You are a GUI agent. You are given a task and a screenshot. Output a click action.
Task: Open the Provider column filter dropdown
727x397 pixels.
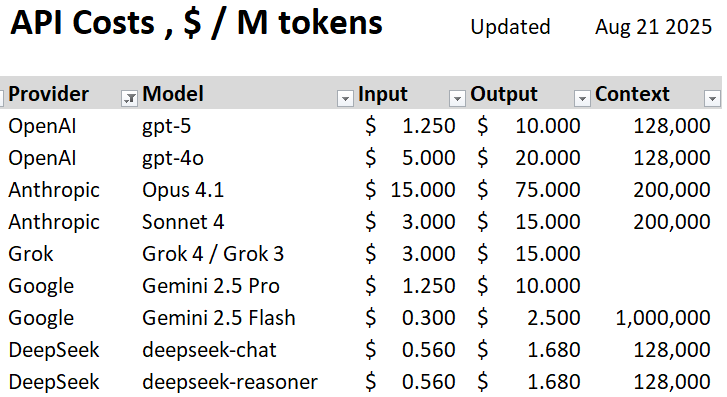click(129, 98)
